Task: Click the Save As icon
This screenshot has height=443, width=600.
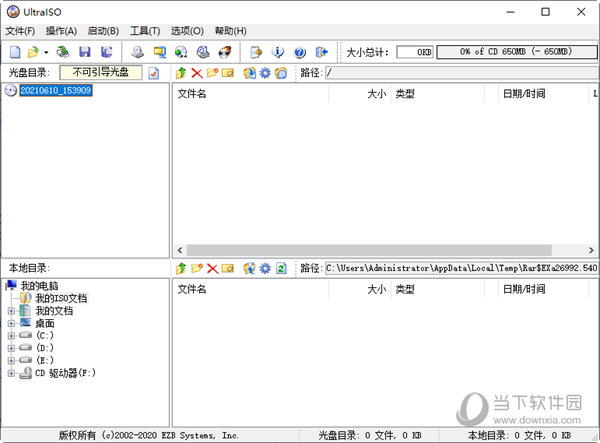Action: (106, 52)
